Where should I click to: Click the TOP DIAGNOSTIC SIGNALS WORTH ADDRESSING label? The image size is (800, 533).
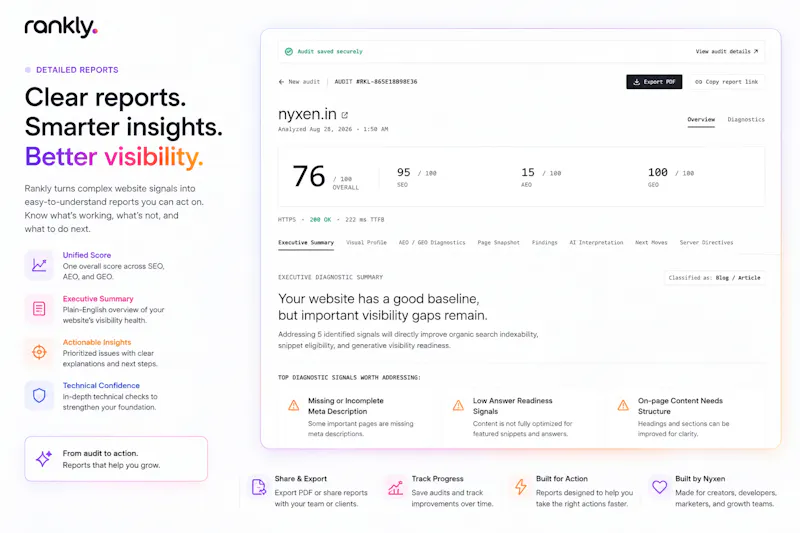349,378
